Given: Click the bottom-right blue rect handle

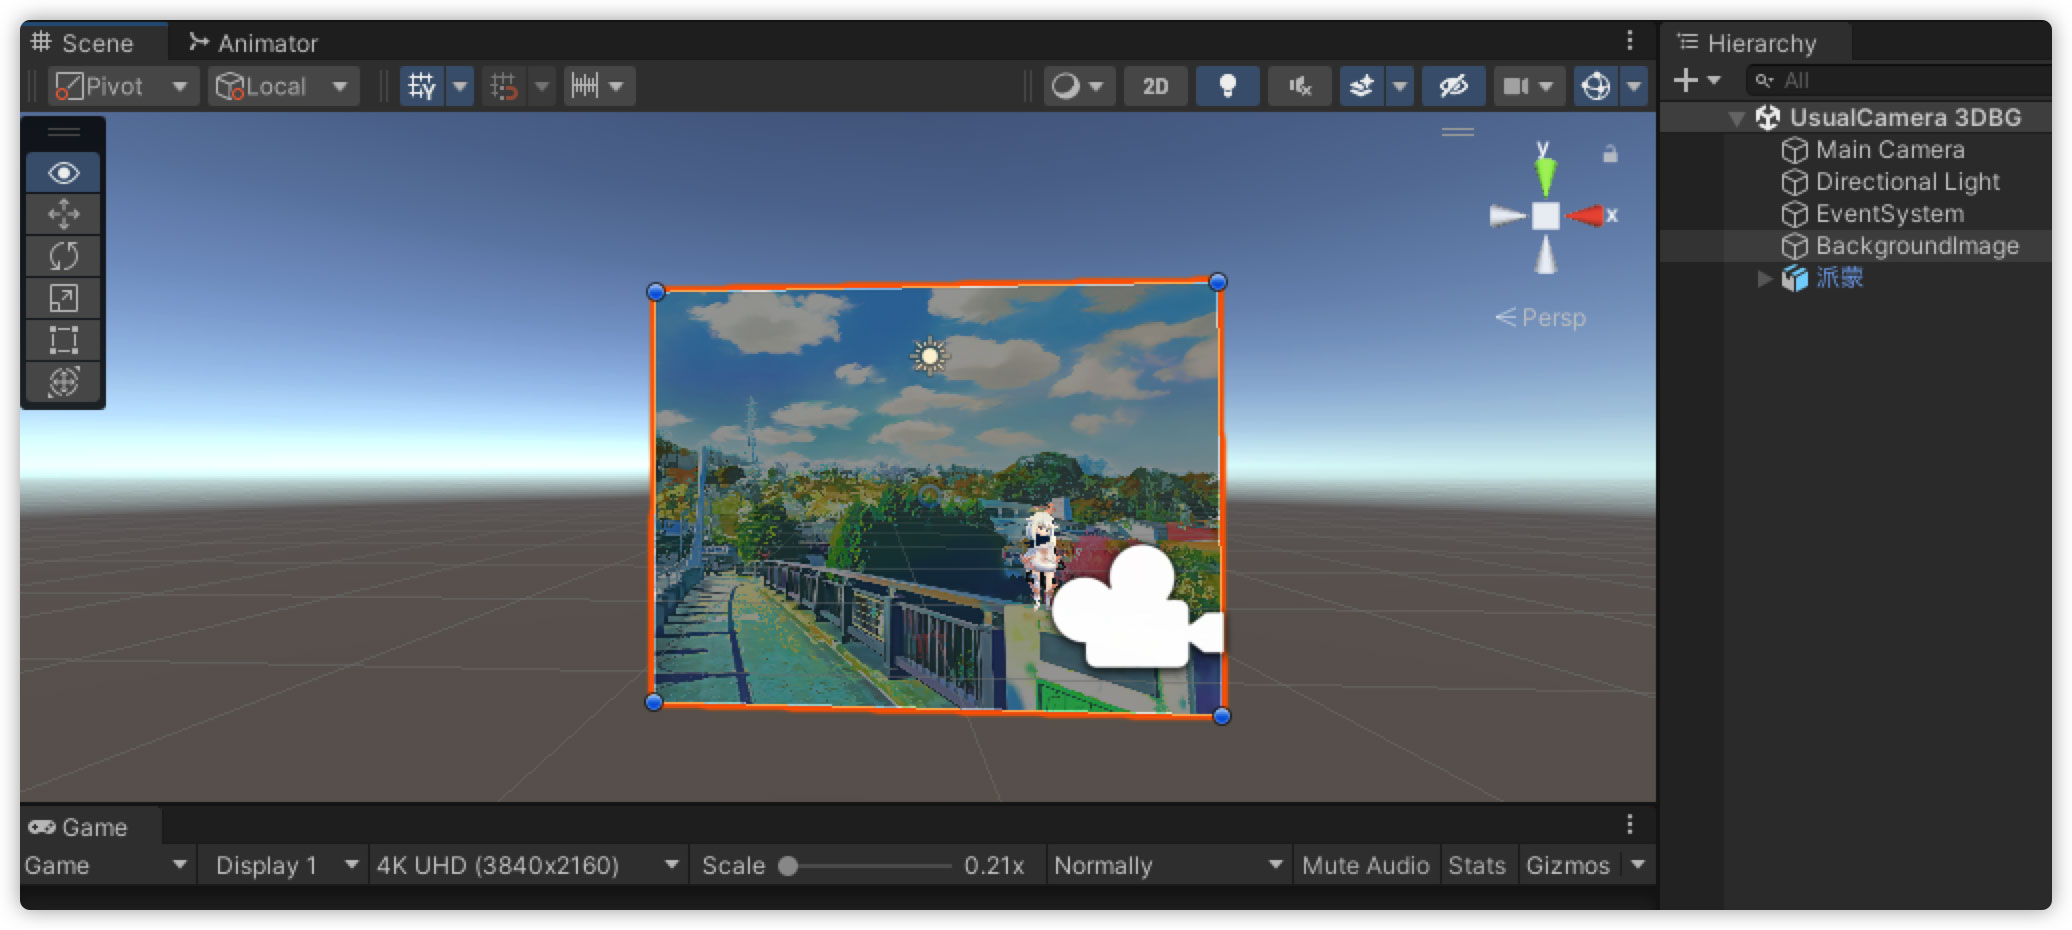Looking at the screenshot, I should pos(1222,716).
